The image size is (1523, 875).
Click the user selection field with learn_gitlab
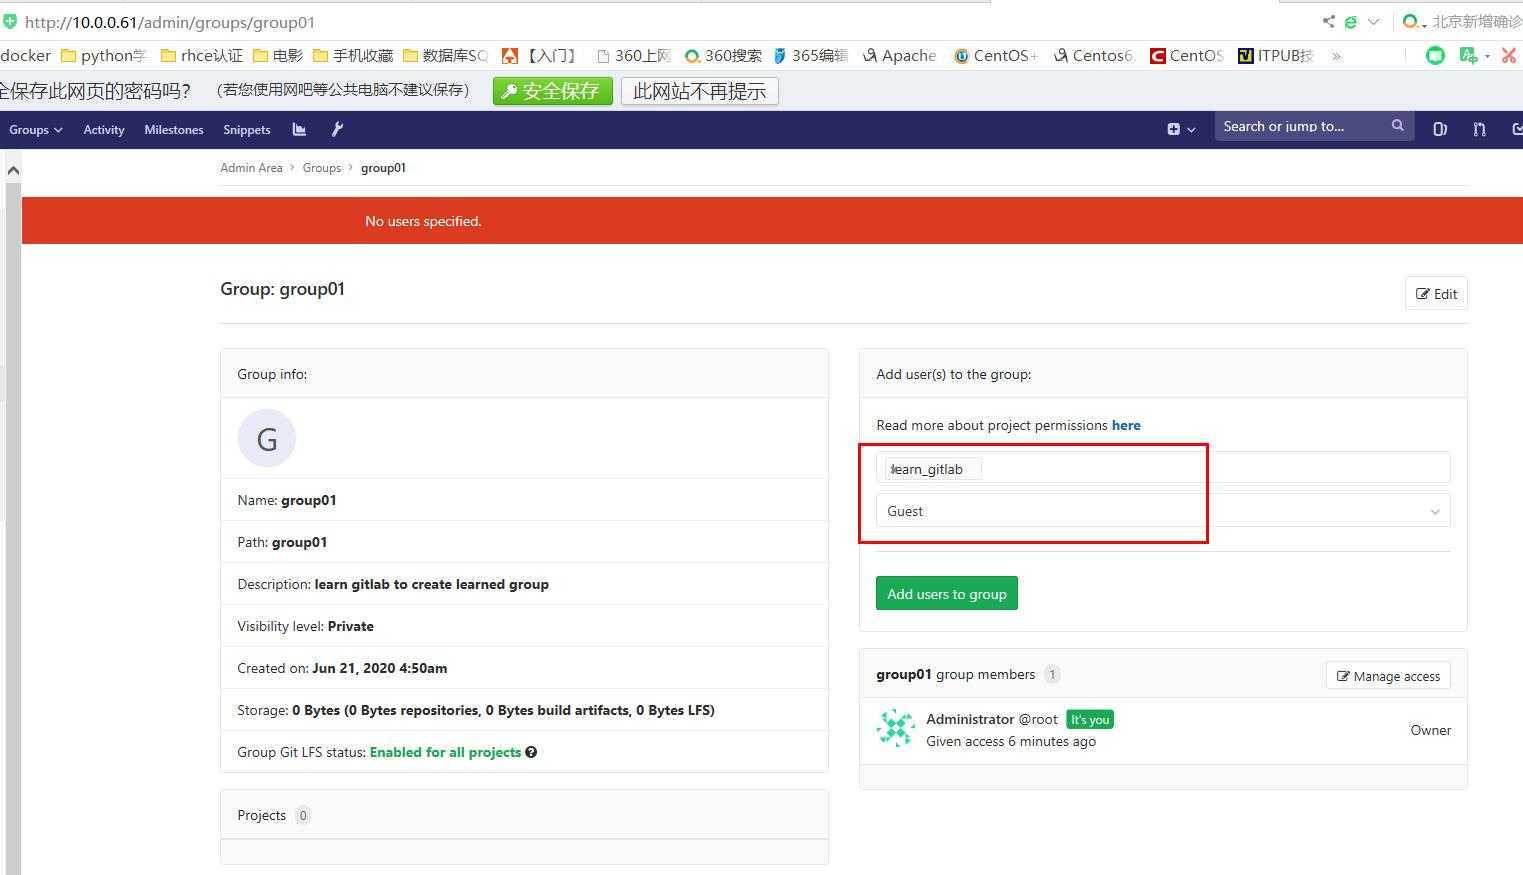coord(1163,469)
